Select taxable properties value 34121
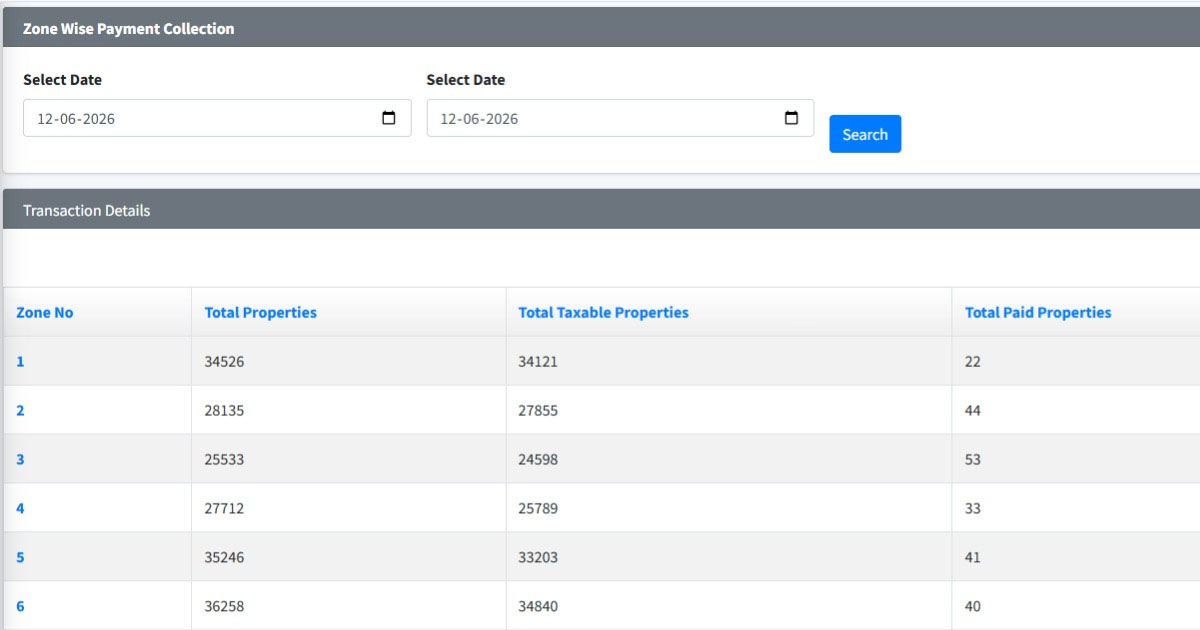Screen dimensions: 1200x630 coord(538,361)
